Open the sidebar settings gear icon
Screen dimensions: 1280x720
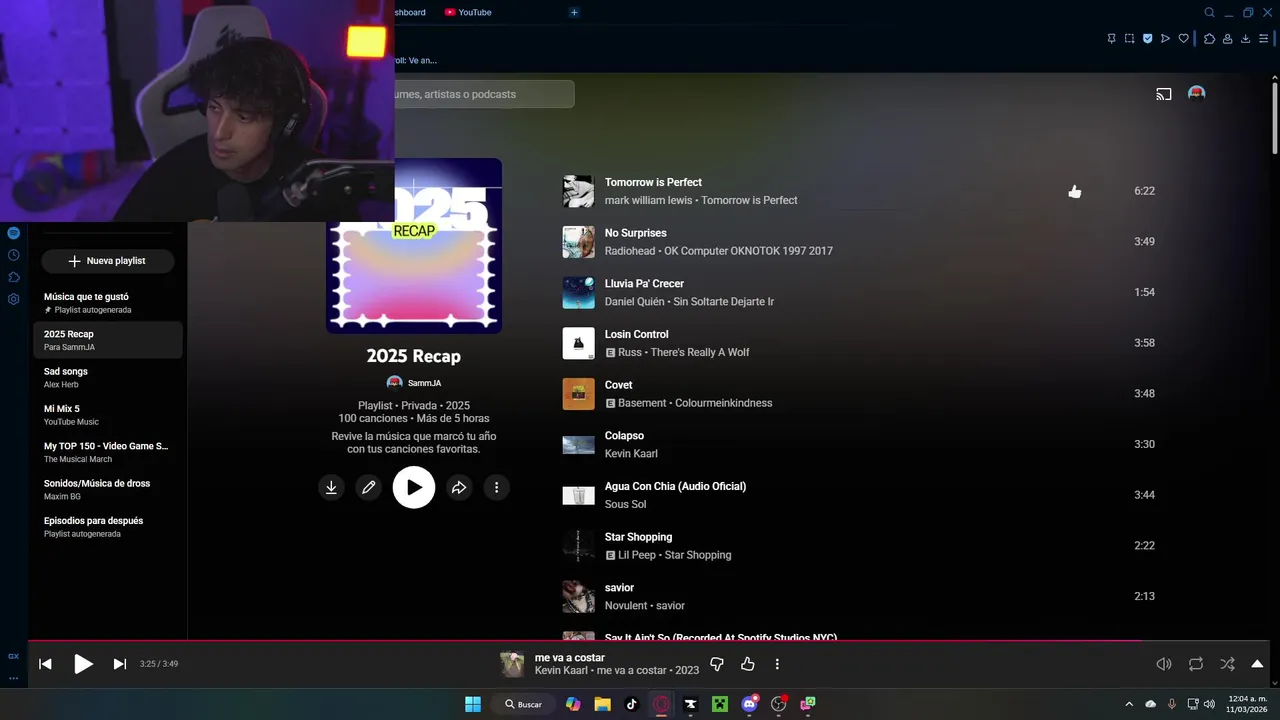(x=14, y=299)
